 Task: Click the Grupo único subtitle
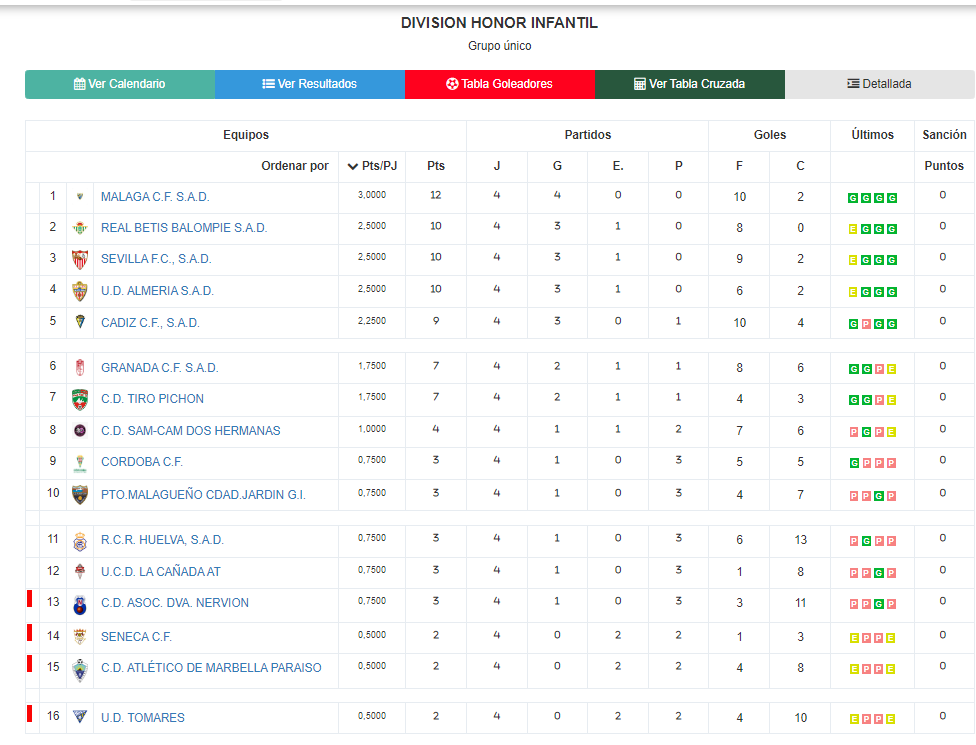click(499, 46)
